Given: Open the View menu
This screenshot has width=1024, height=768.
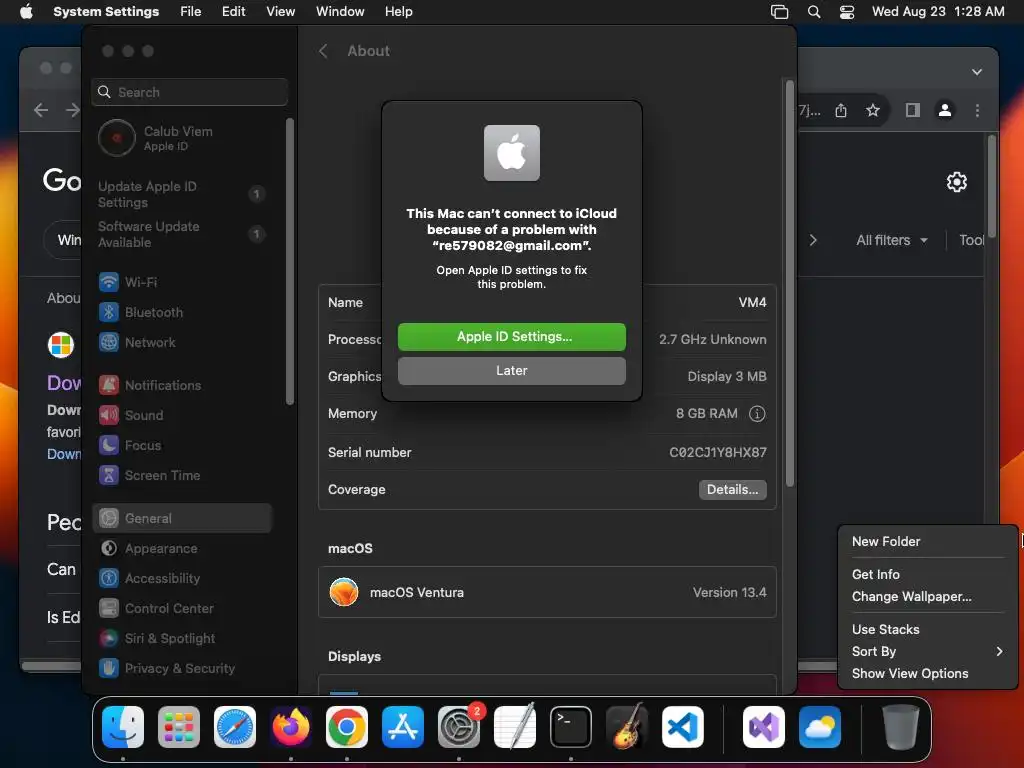Looking at the screenshot, I should [281, 12].
